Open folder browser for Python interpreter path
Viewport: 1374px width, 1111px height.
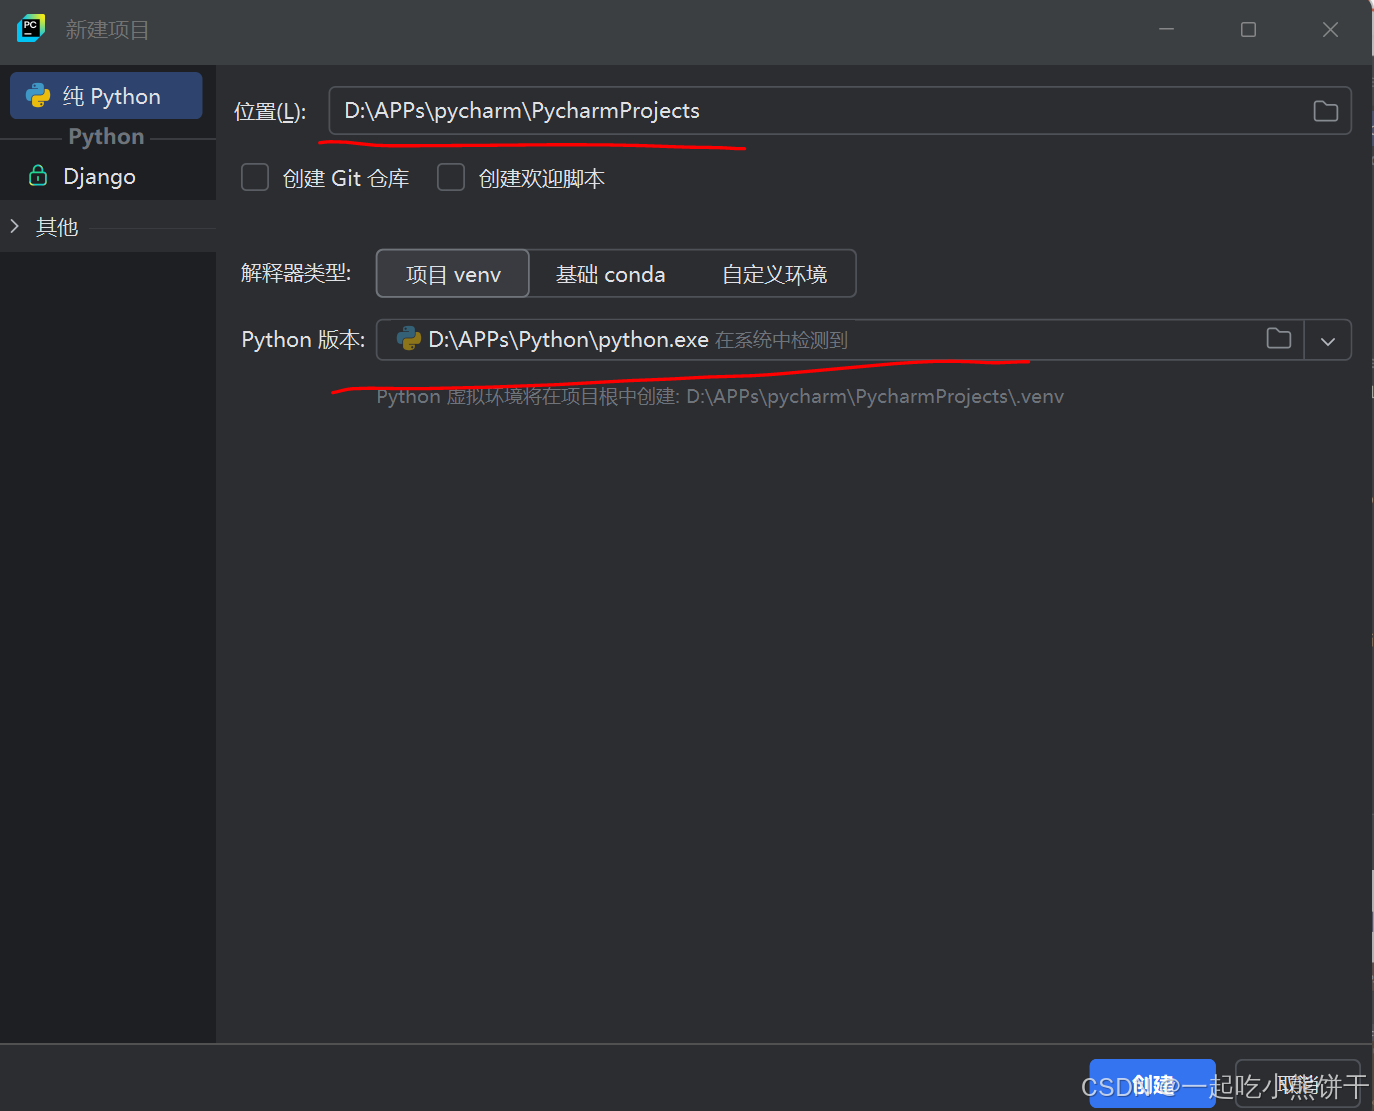[1278, 339]
